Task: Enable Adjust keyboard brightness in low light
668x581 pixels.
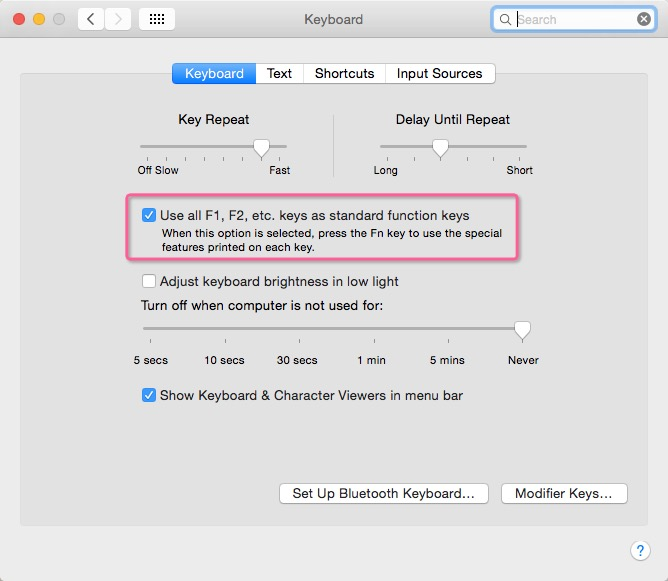Action: (149, 281)
